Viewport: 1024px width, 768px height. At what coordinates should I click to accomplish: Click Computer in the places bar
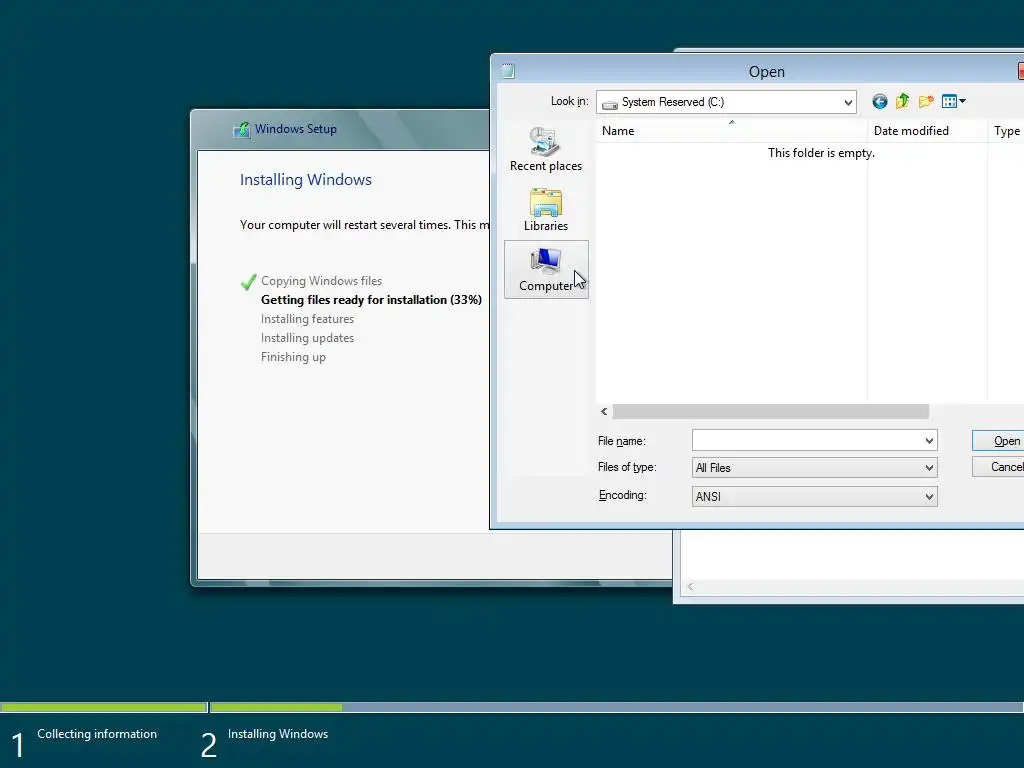point(546,270)
